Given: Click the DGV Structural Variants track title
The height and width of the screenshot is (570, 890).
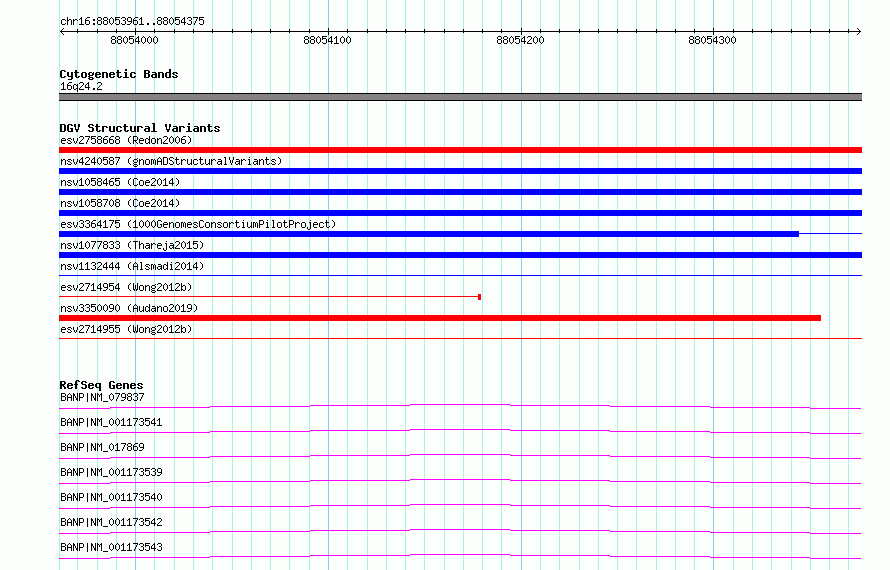Looking at the screenshot, I should click(140, 128).
